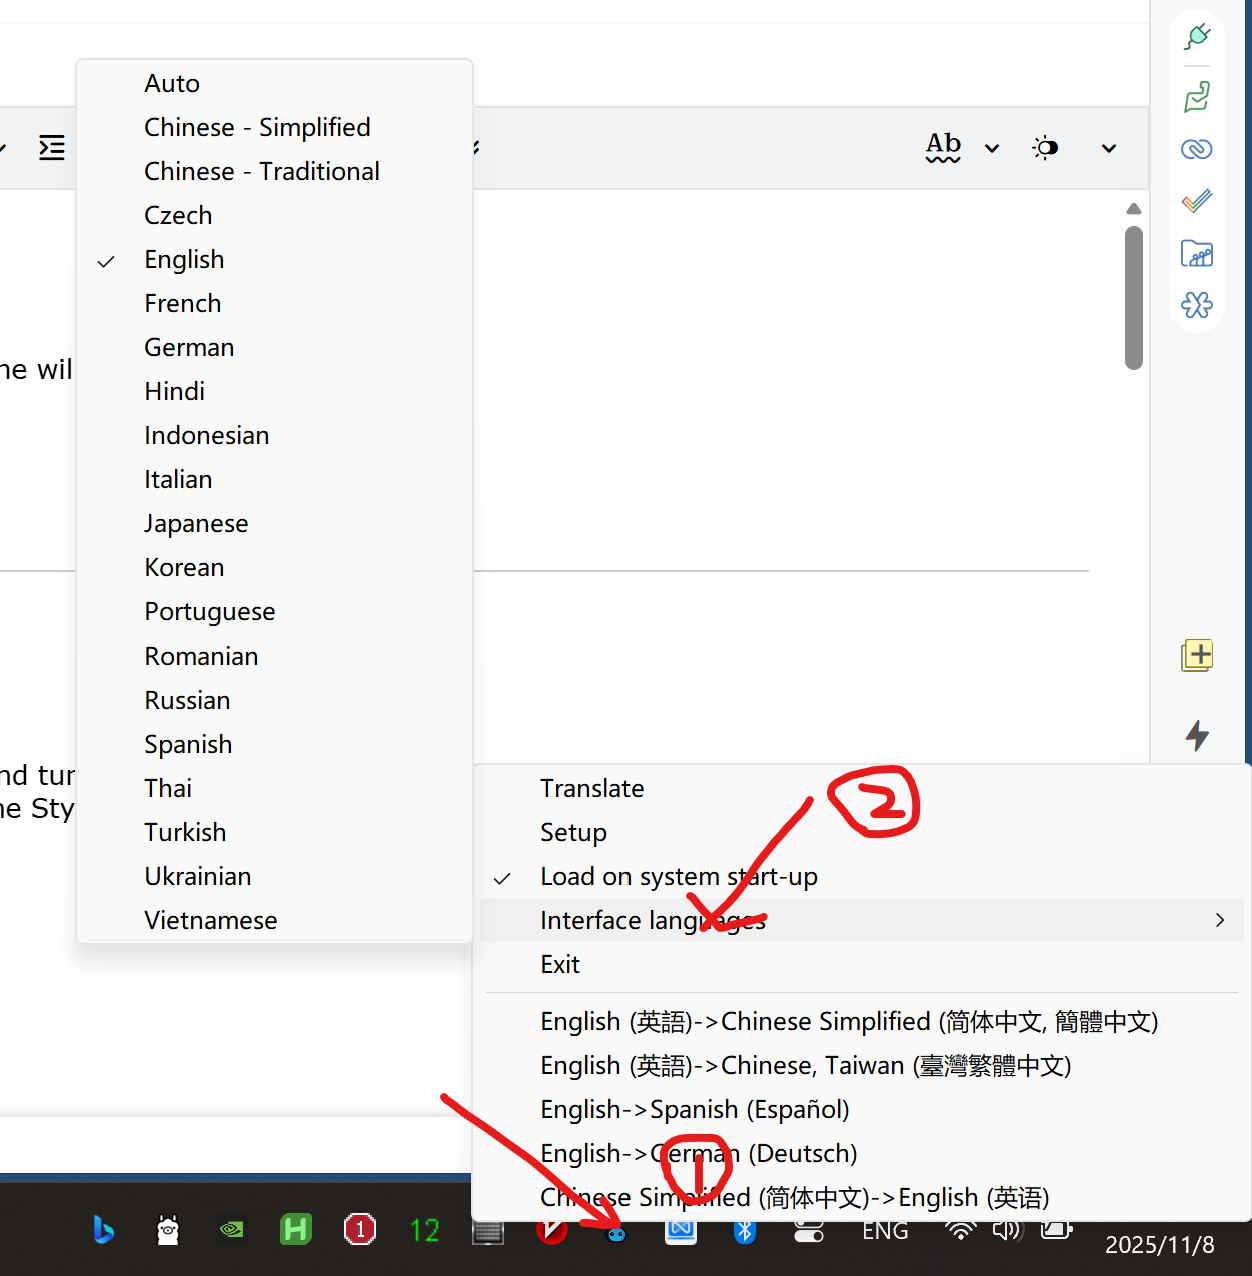The image size is (1252, 1276).
Task: Click the yellow add-note plus icon
Action: 1197,656
